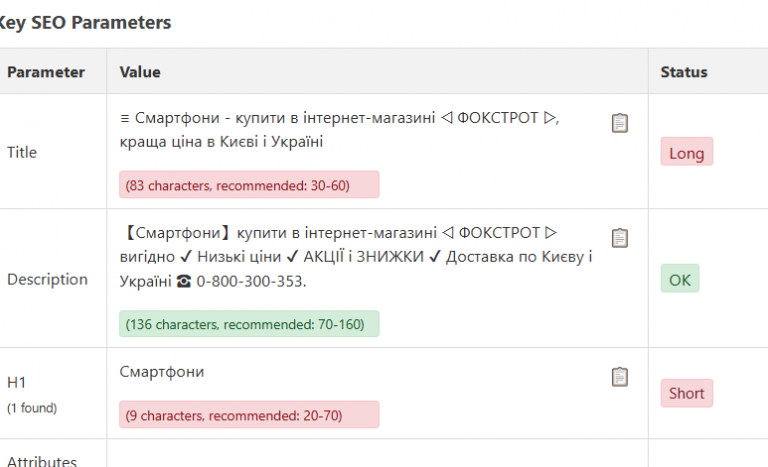Click the 83 characters recommendation notice
Viewport: 768px width, 467px height.
[x=249, y=185]
